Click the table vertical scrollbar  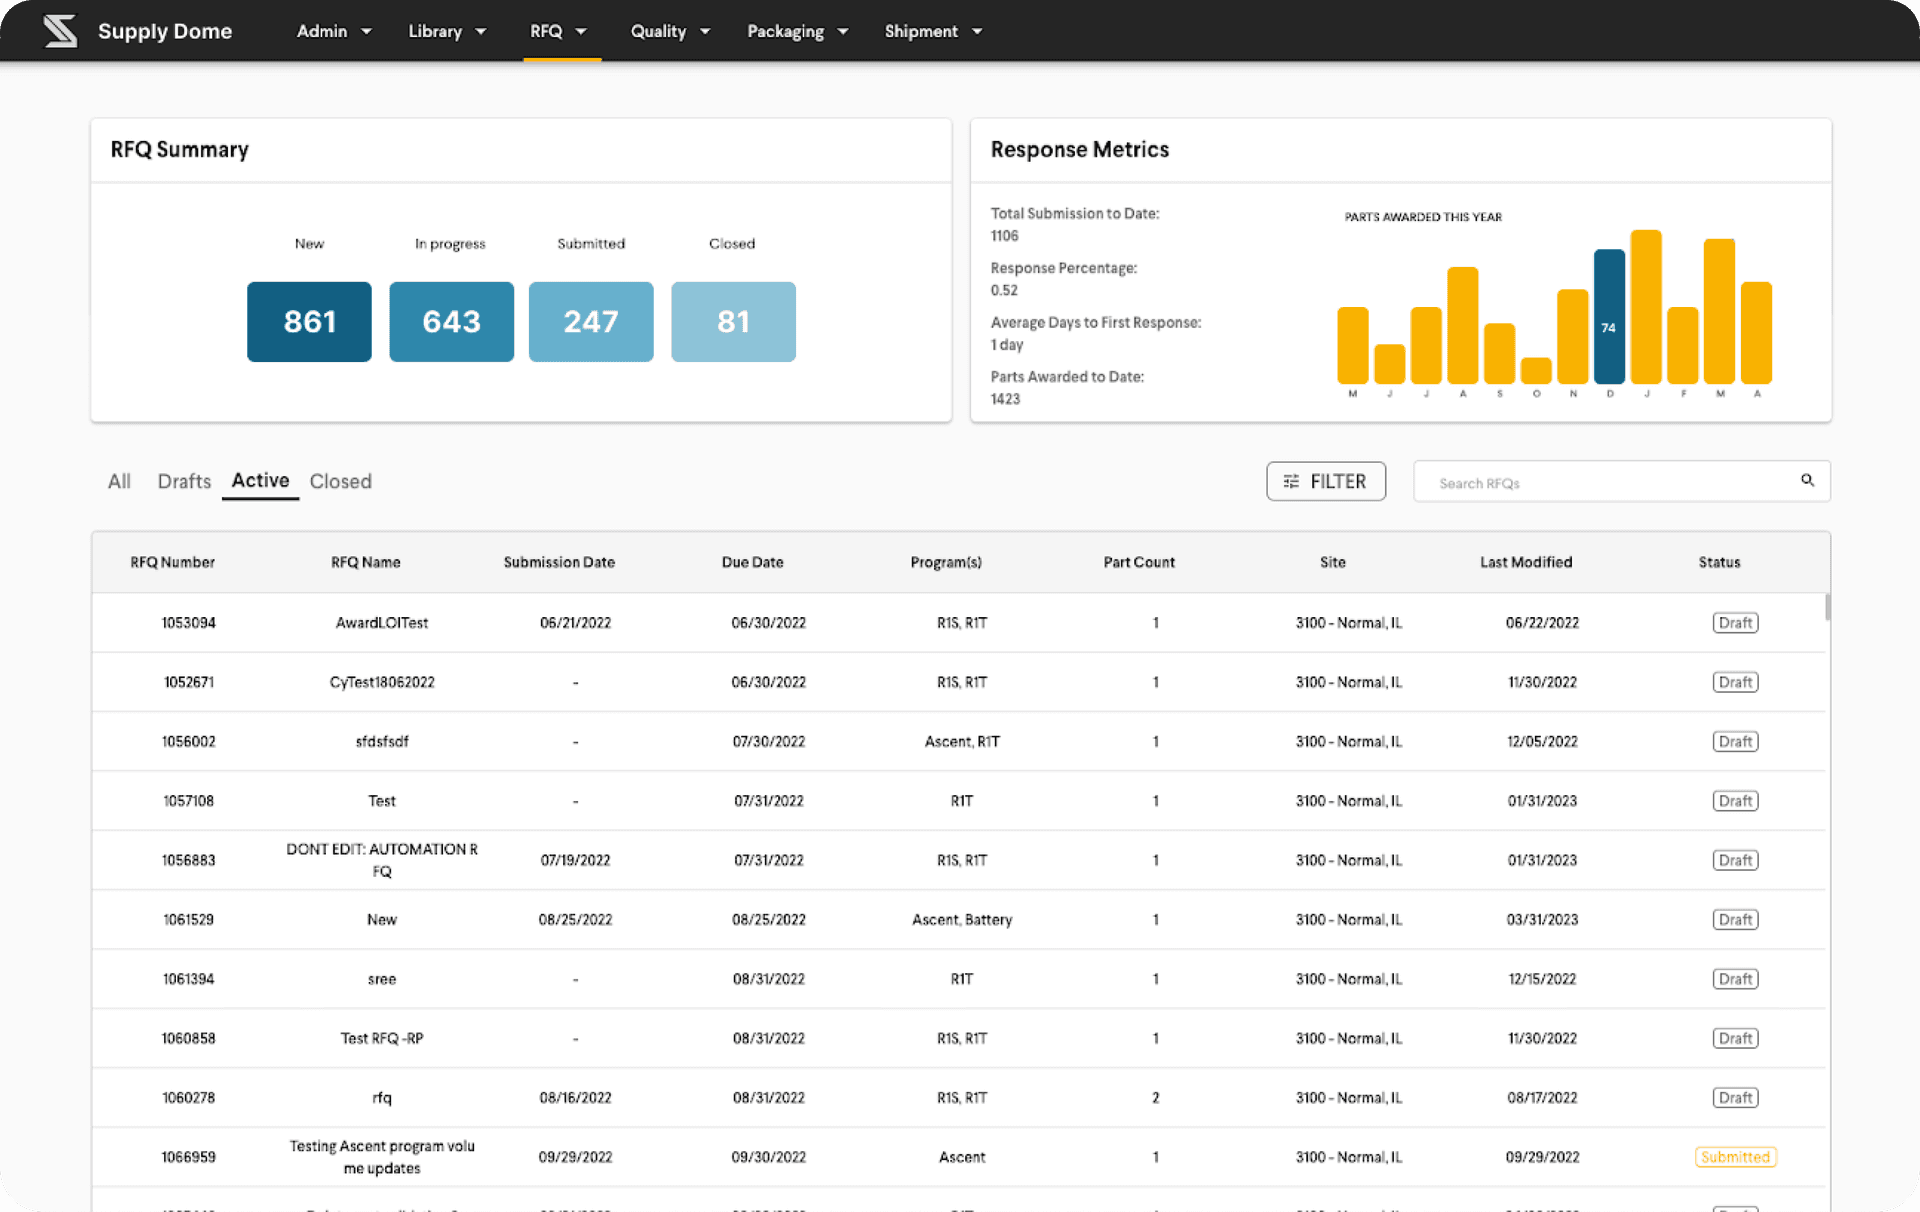1827,608
